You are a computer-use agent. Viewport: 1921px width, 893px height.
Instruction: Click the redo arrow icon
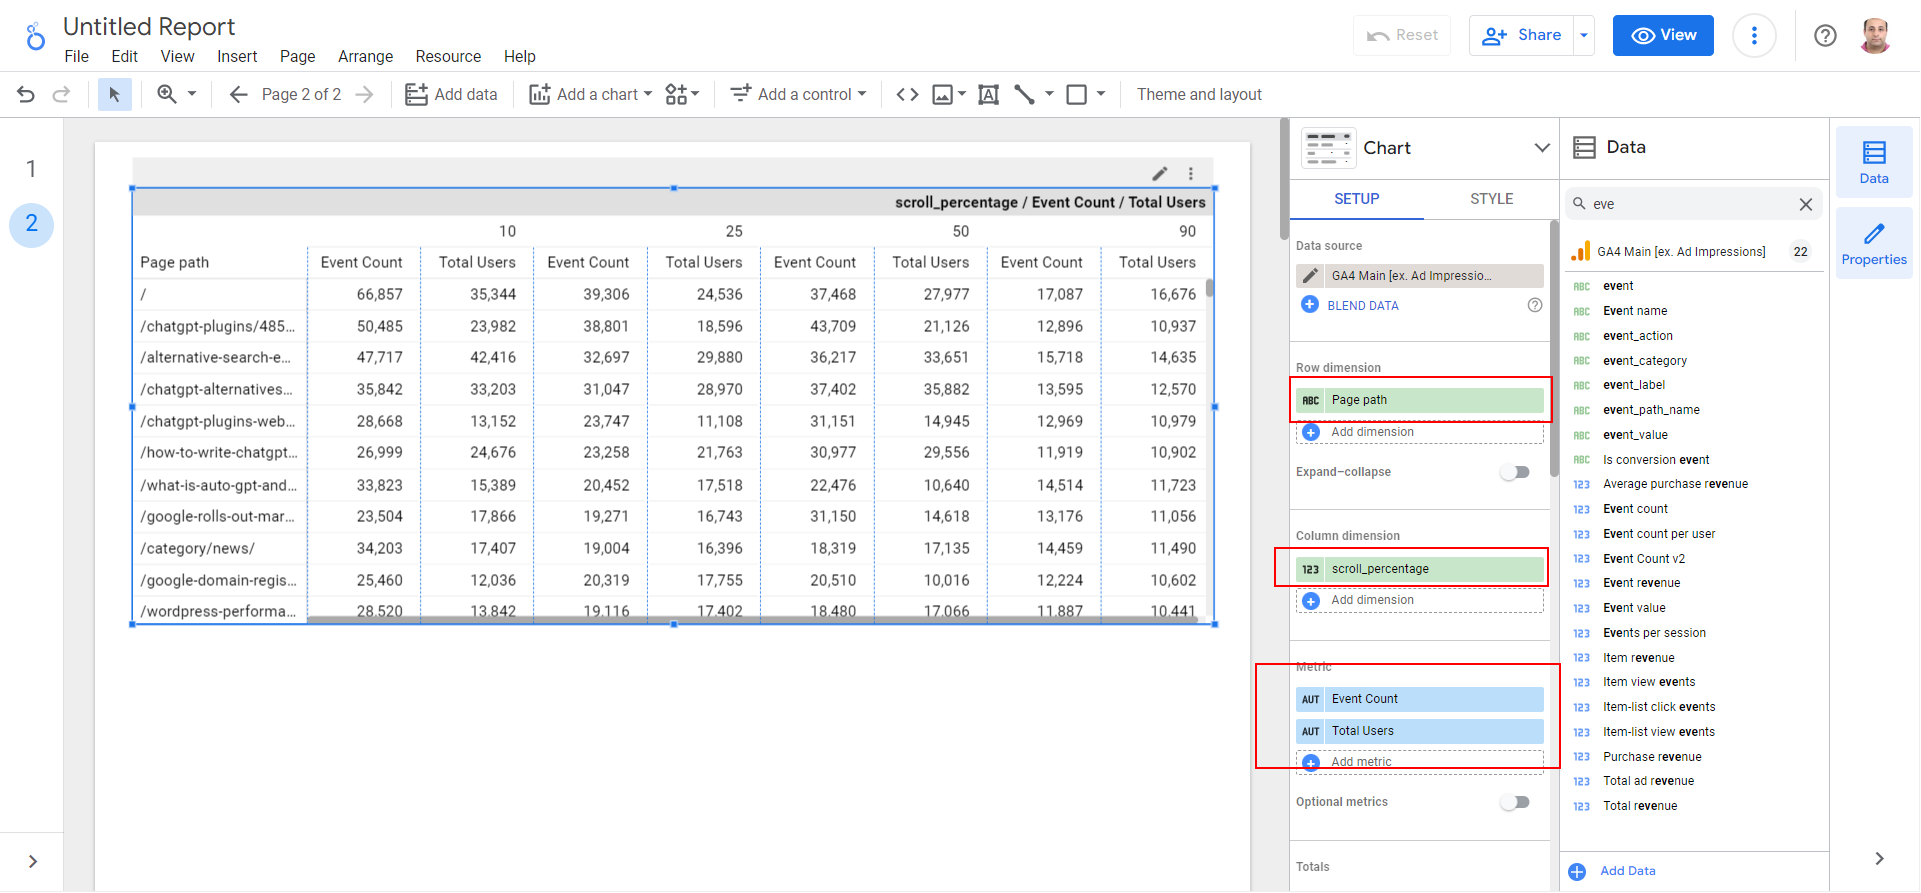pyautogui.click(x=61, y=94)
